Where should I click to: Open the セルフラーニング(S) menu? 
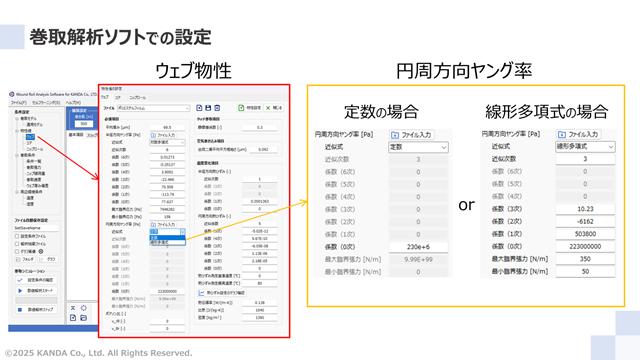[46, 103]
